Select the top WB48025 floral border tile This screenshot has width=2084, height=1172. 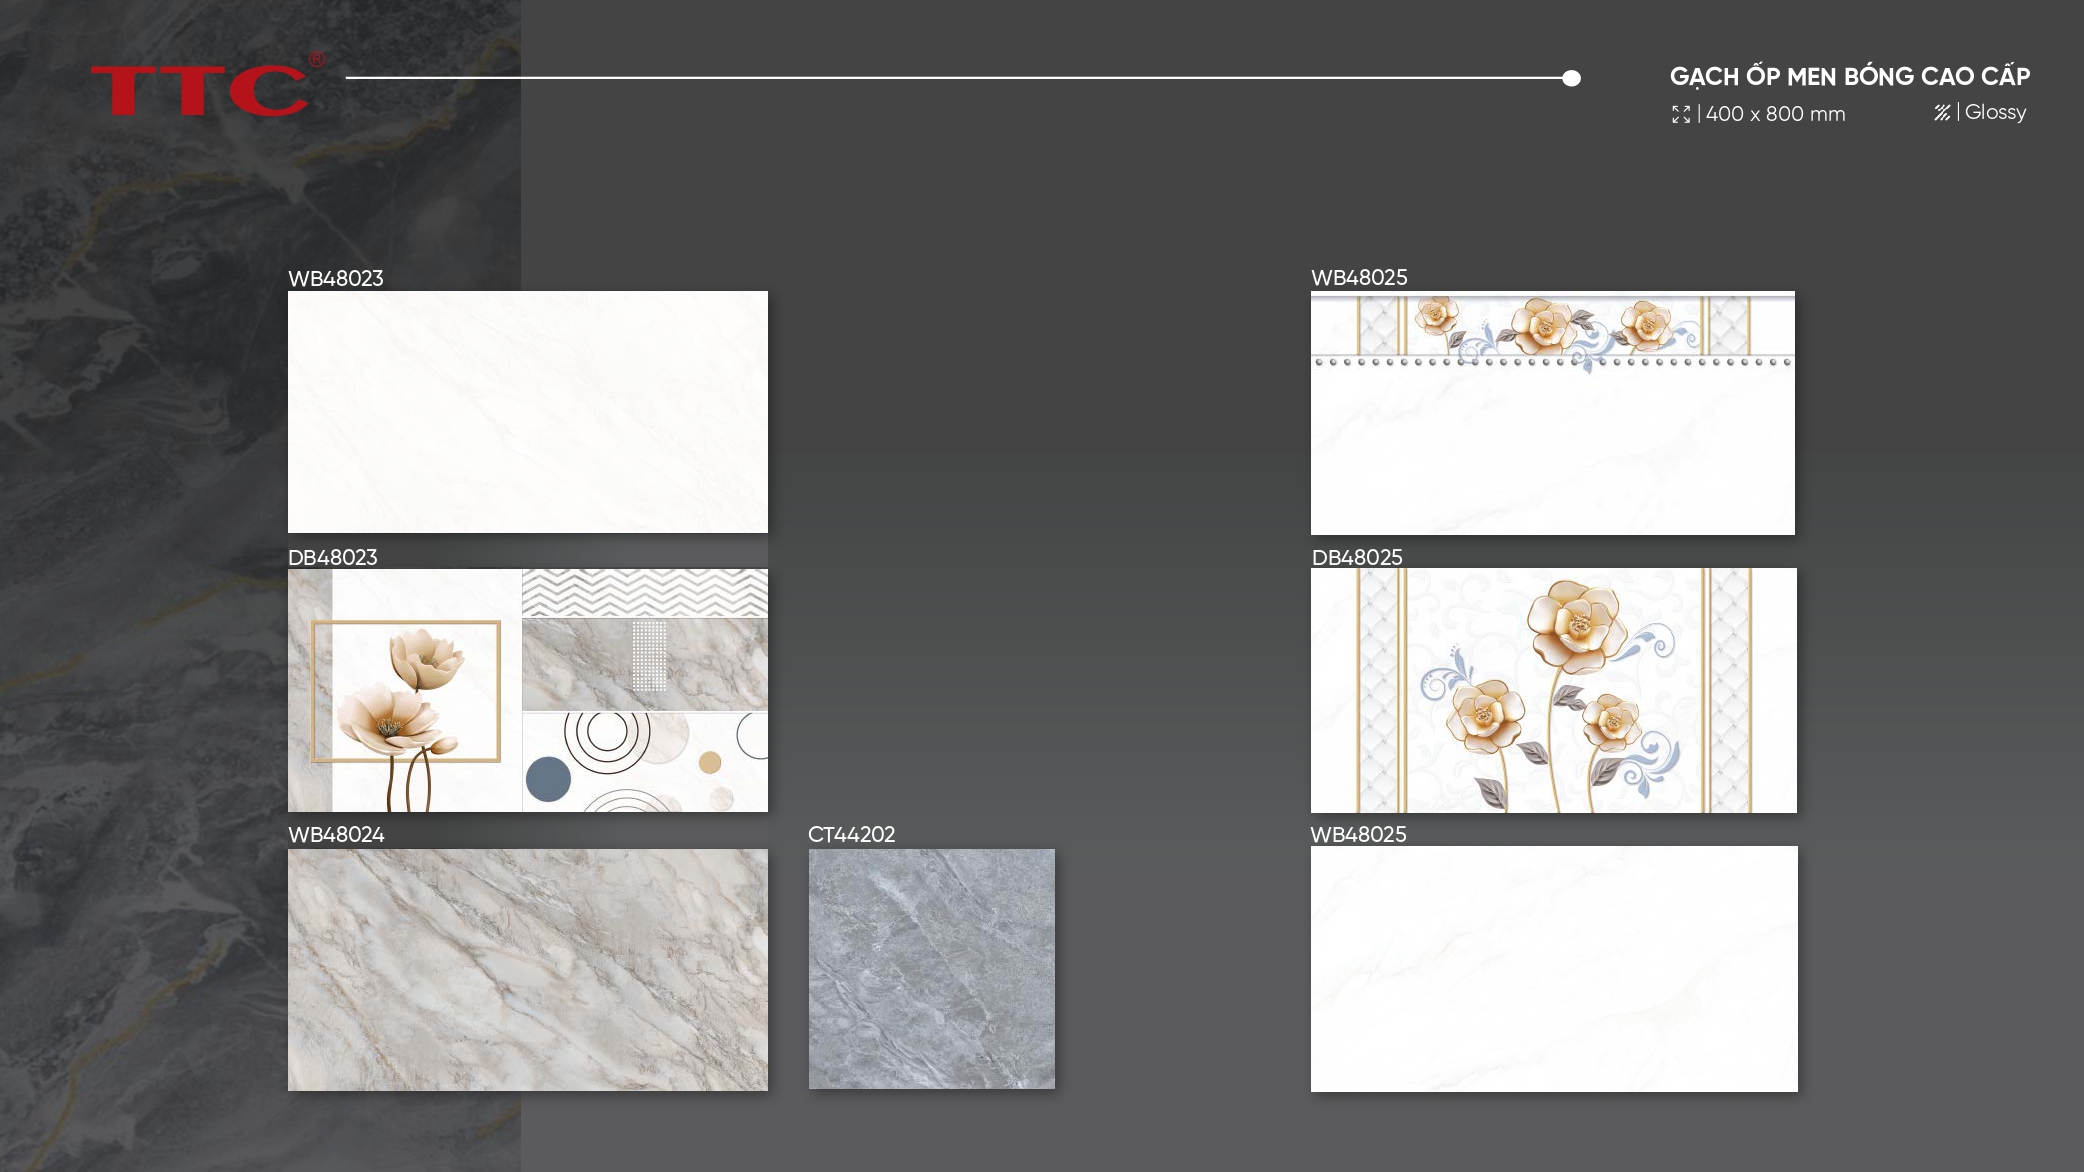pyautogui.click(x=1552, y=412)
